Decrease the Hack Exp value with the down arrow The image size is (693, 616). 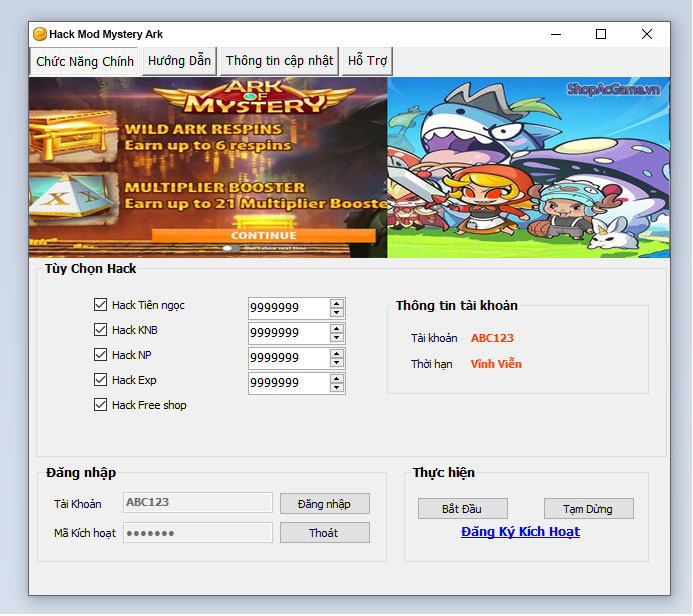[337, 388]
